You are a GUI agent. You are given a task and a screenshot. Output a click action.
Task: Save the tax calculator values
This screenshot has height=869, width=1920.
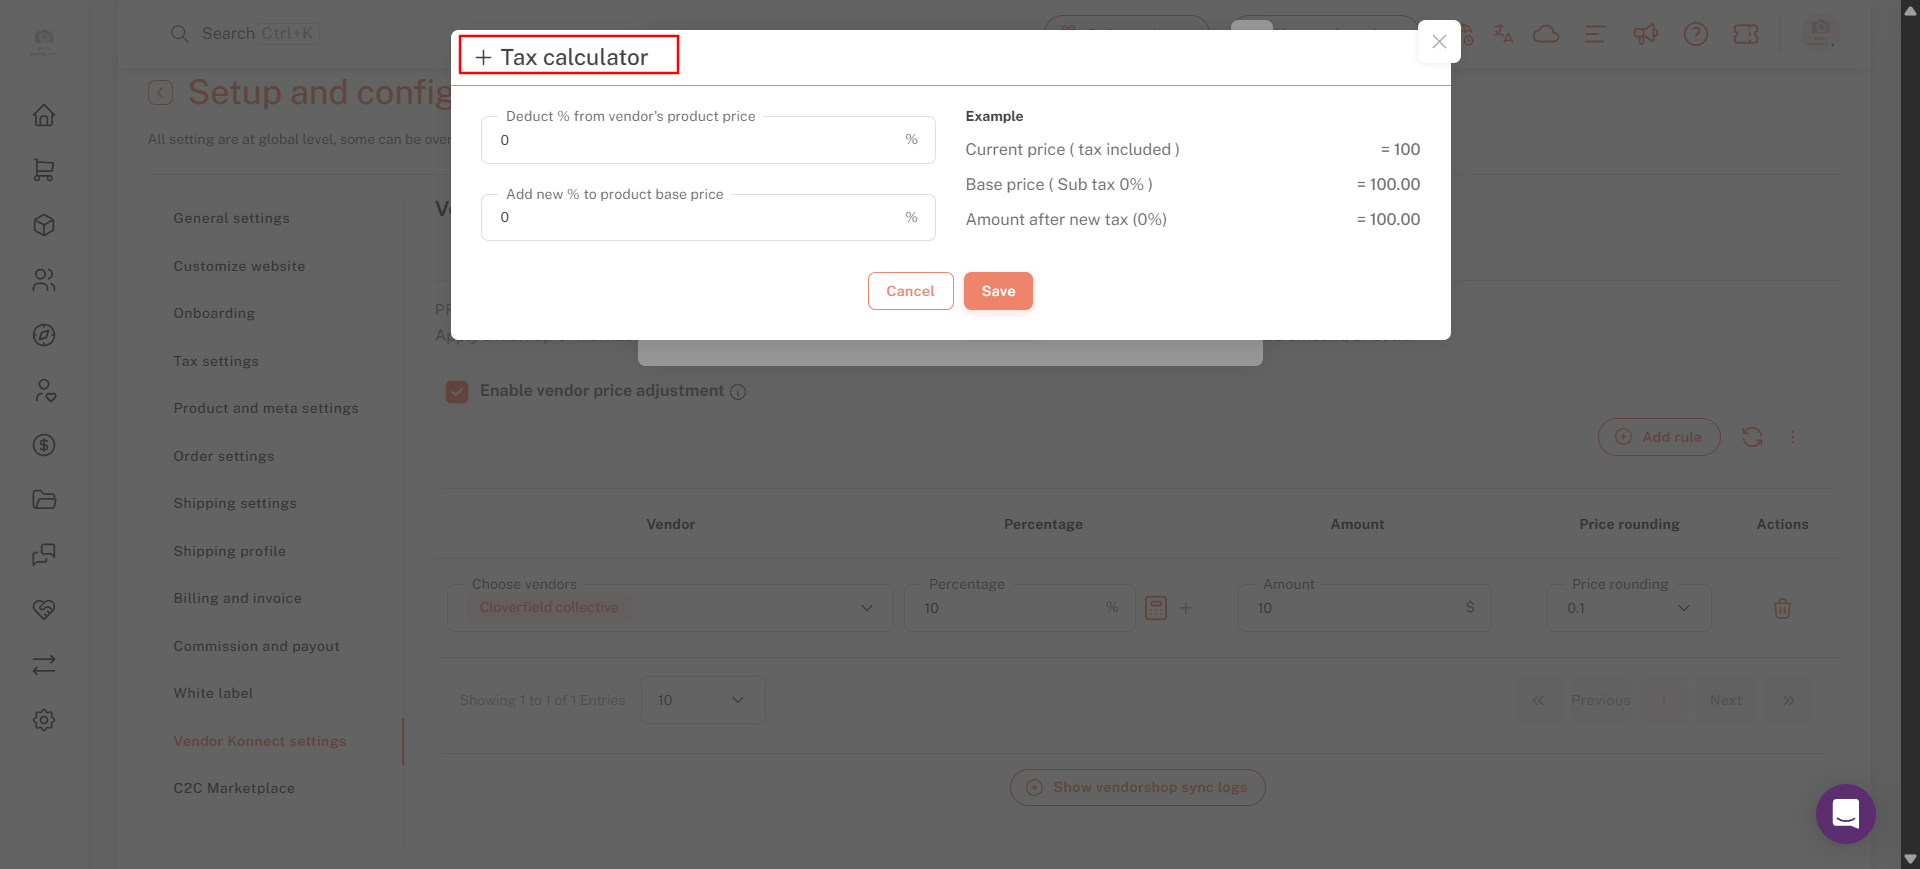[x=998, y=291]
